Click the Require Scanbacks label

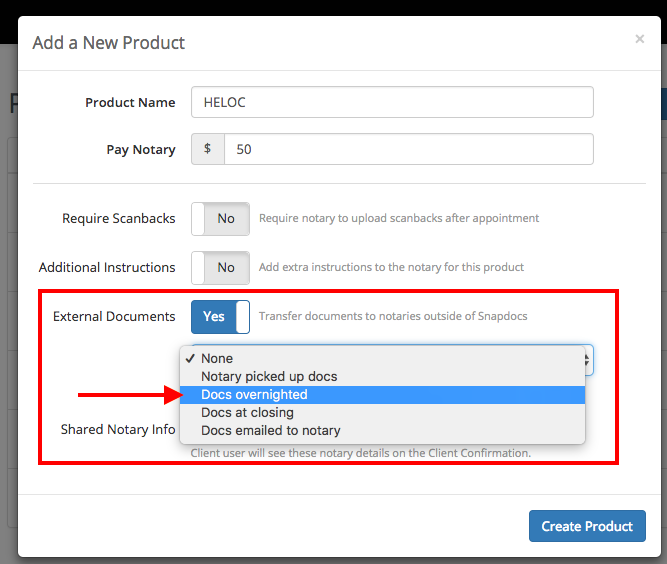click(x=118, y=218)
